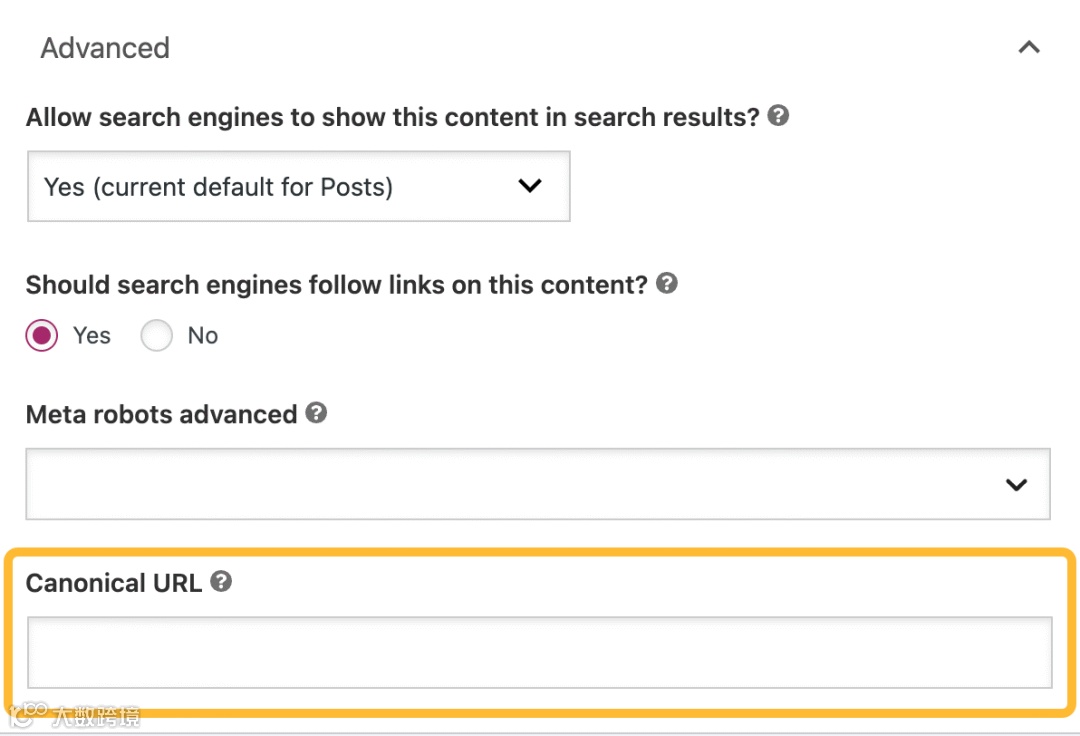1080x736 pixels.
Task: Open the Meta robots advanced help icon
Action: [x=316, y=413]
